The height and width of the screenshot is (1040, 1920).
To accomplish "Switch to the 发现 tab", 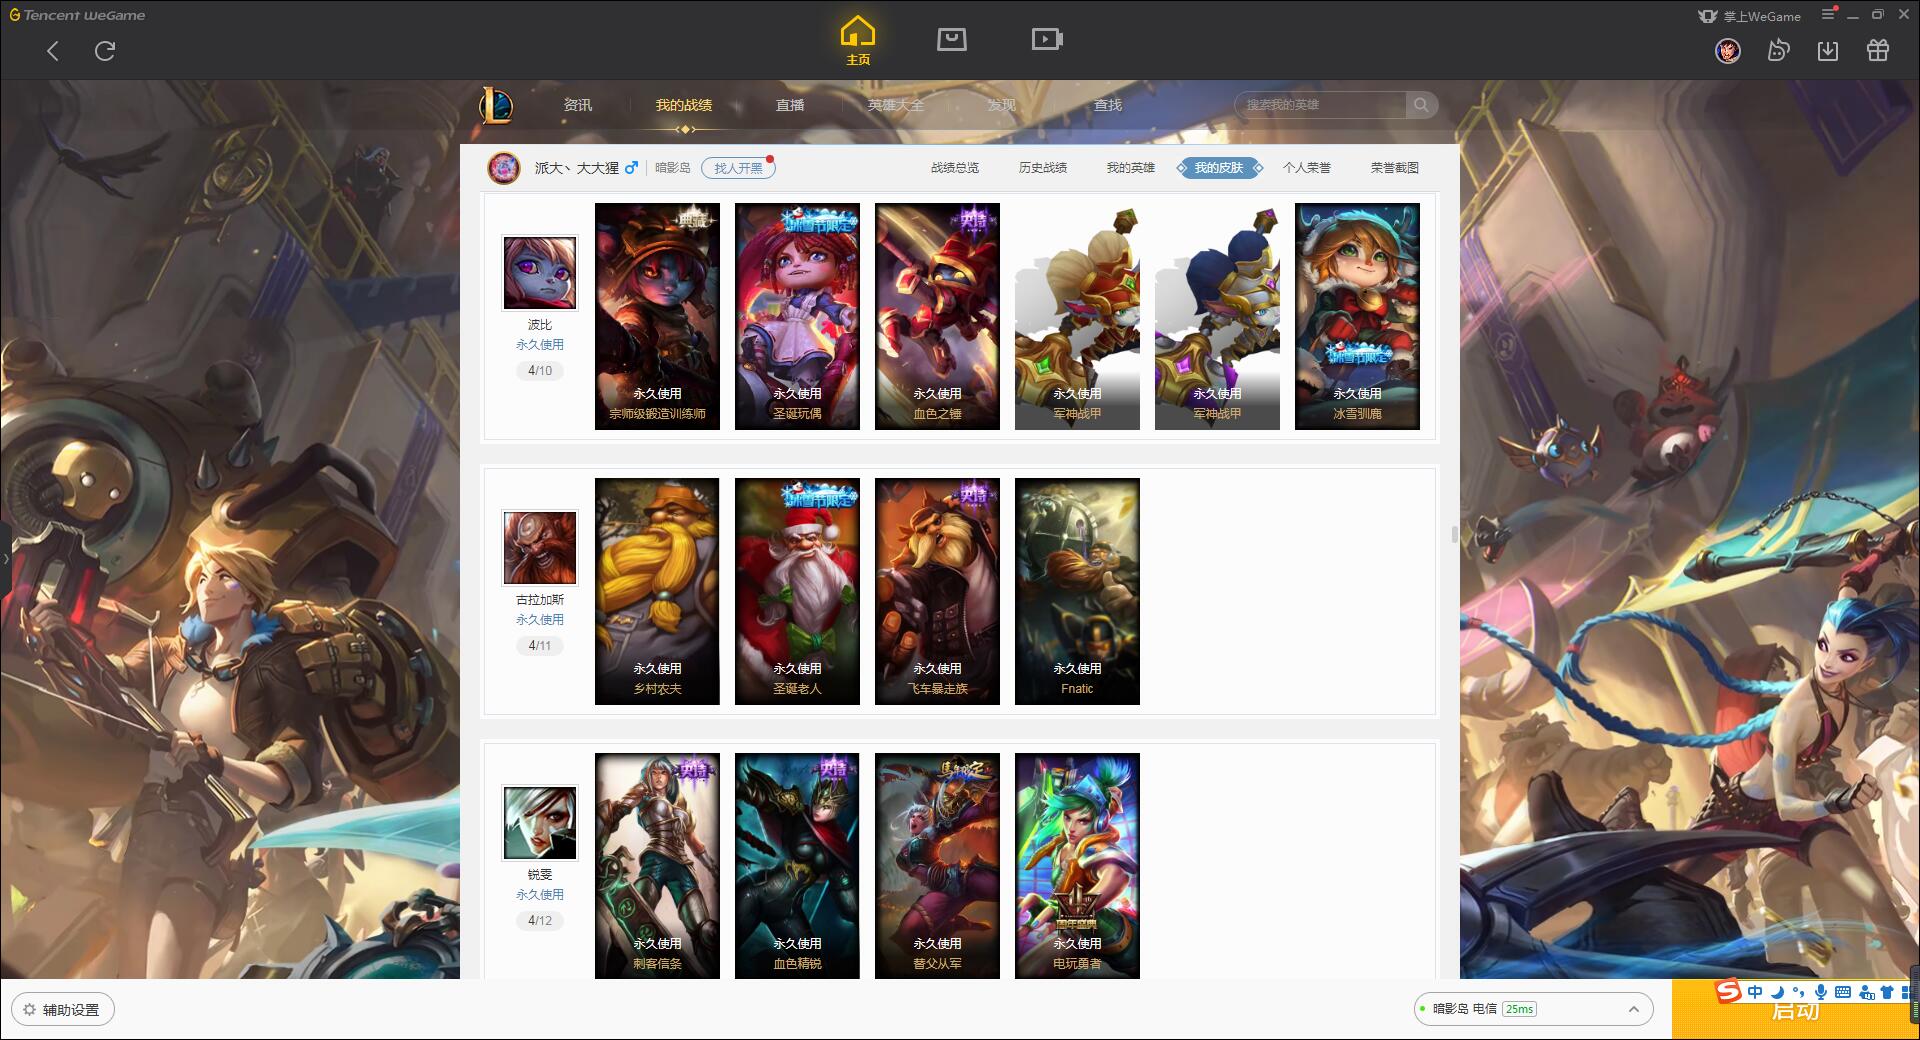I will (1002, 105).
